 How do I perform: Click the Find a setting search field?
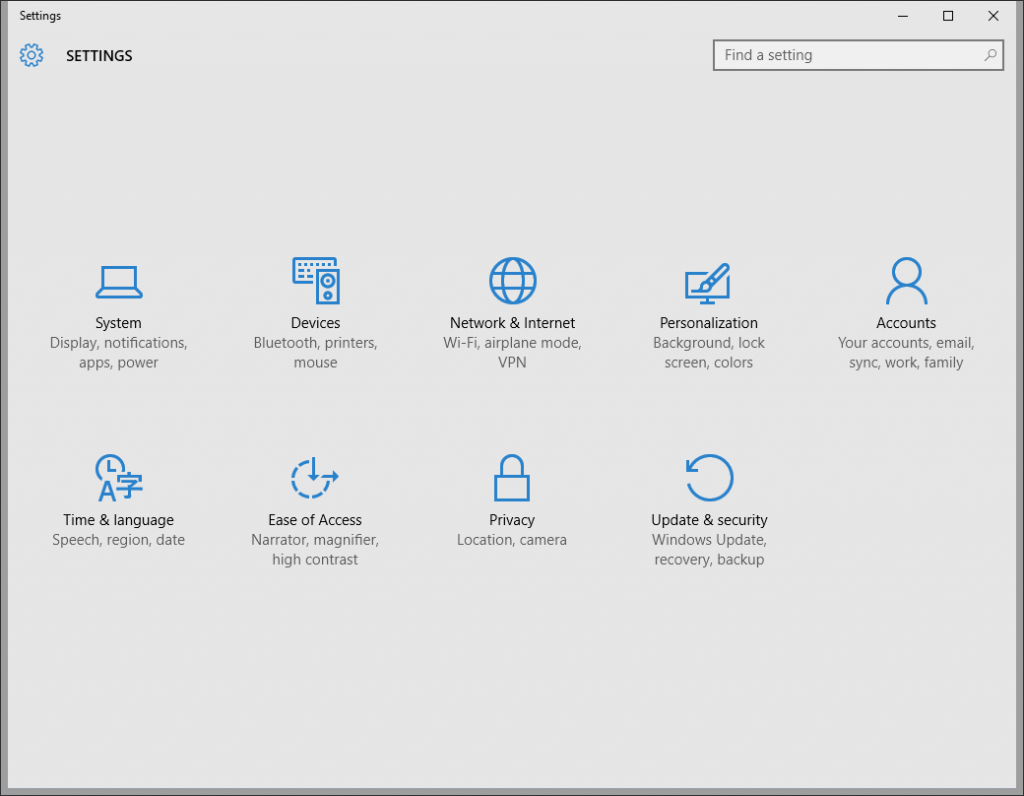[850, 55]
